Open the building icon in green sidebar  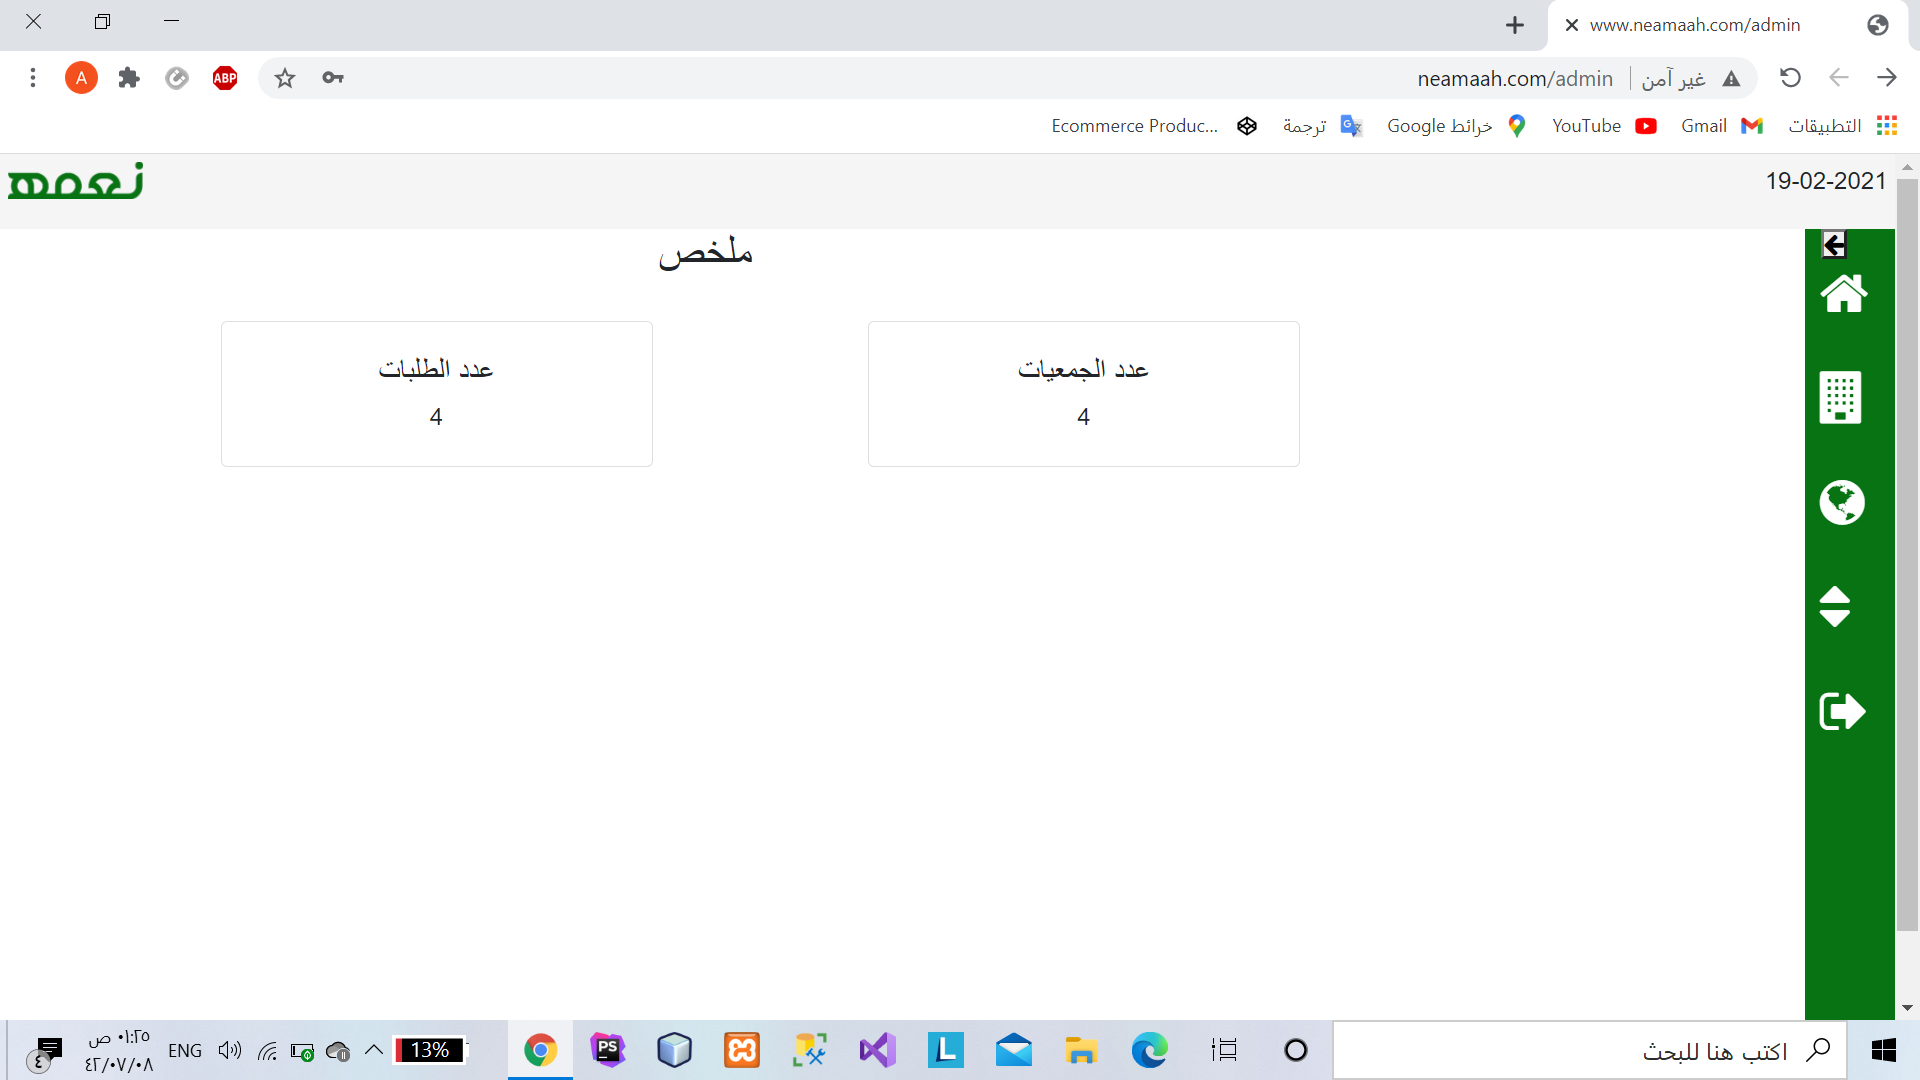[1840, 398]
